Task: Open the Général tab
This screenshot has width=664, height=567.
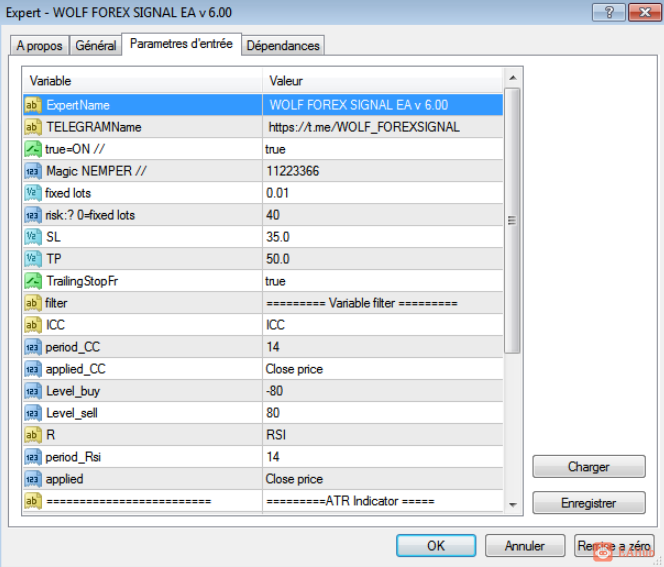Action: point(96,45)
